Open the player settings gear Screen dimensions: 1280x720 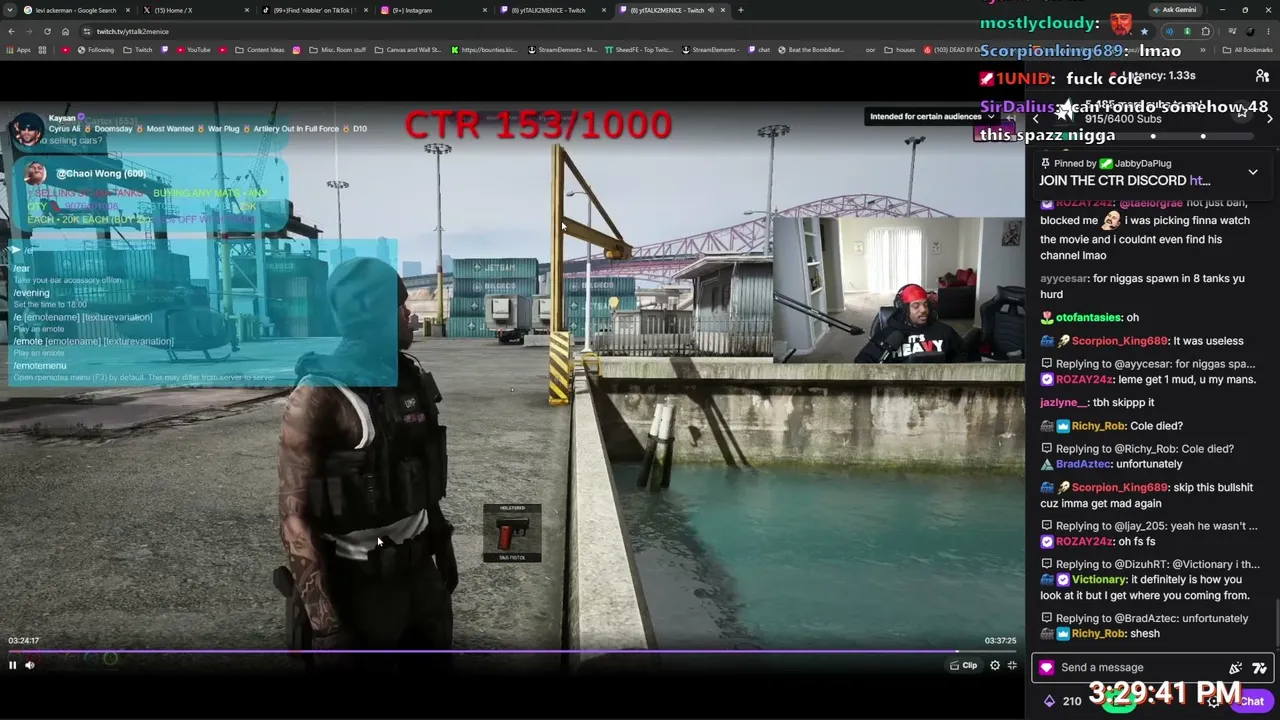tap(995, 665)
